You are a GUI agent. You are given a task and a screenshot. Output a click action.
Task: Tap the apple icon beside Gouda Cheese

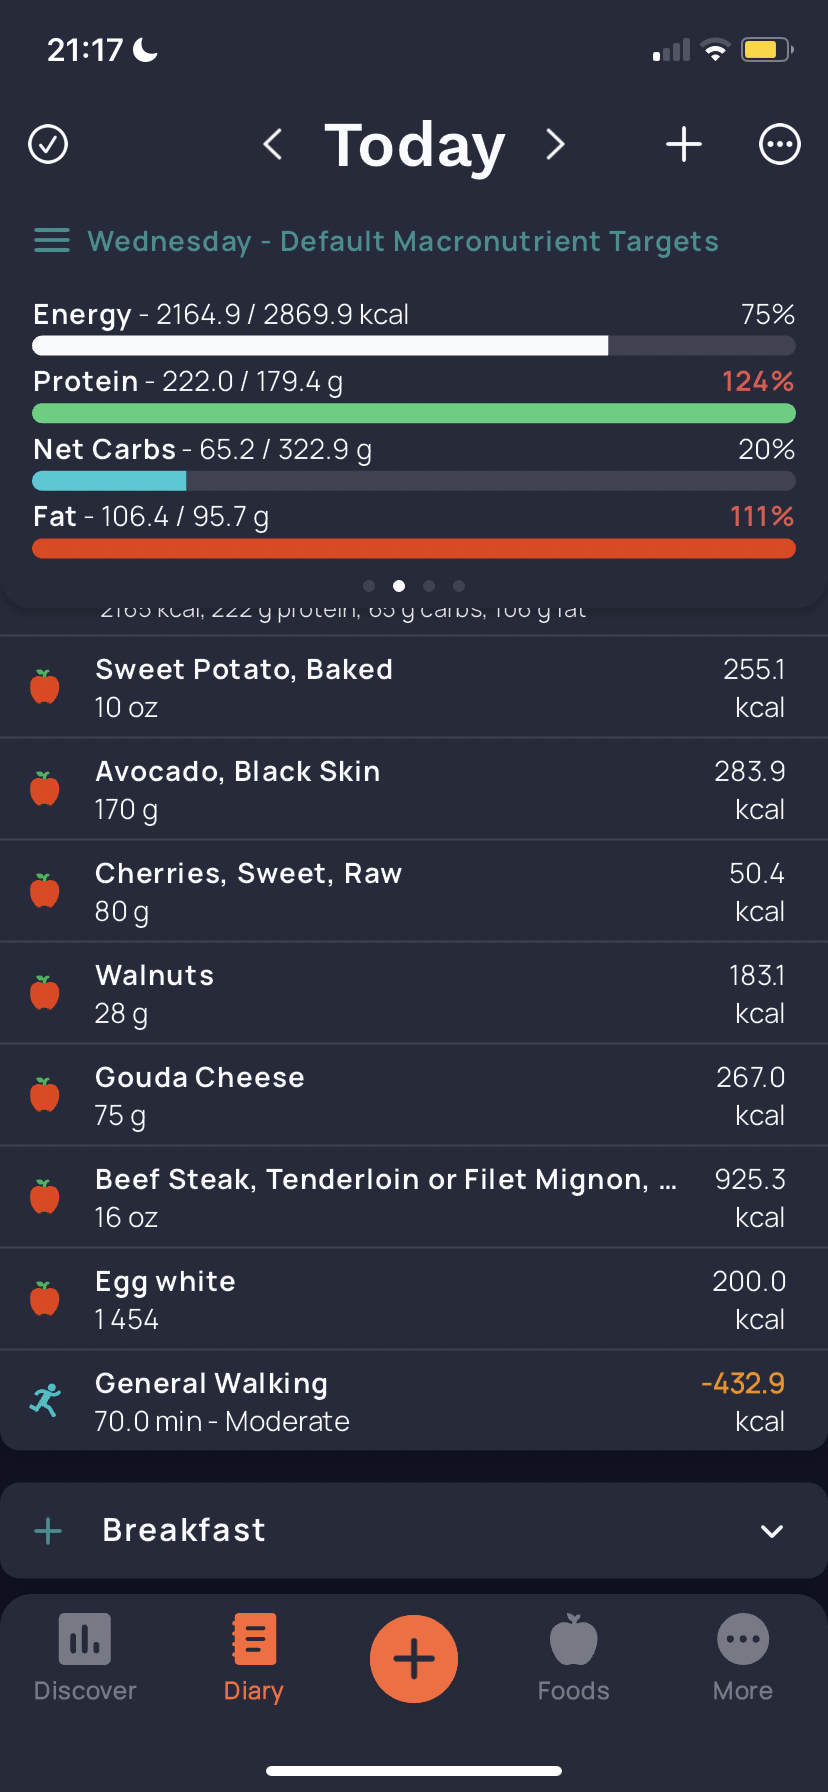(x=45, y=1094)
